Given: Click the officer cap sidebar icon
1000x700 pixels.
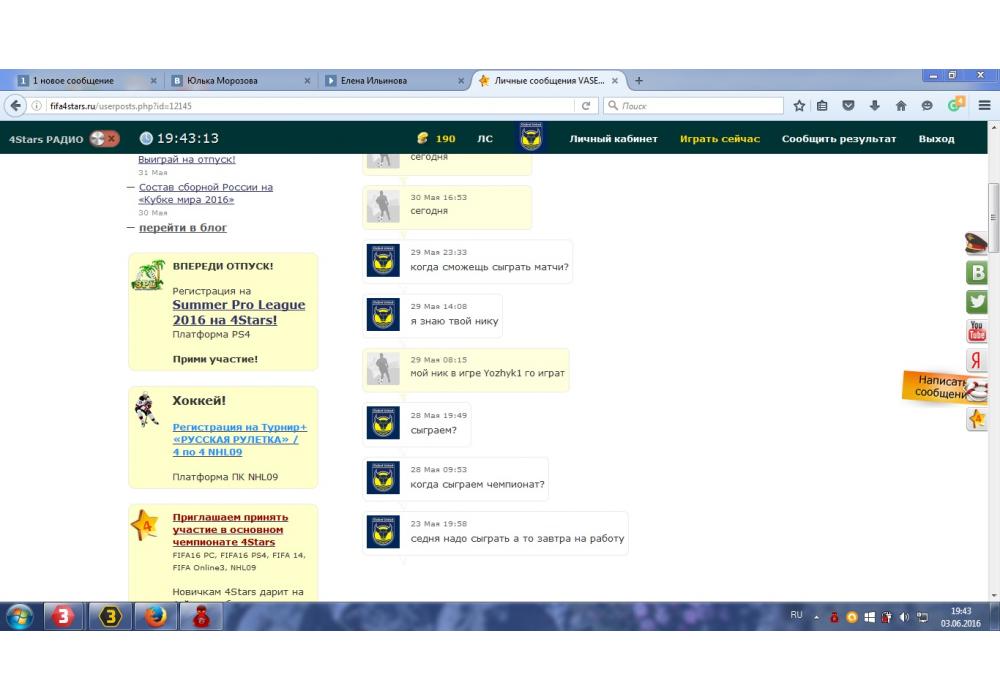Looking at the screenshot, I should pos(976,243).
